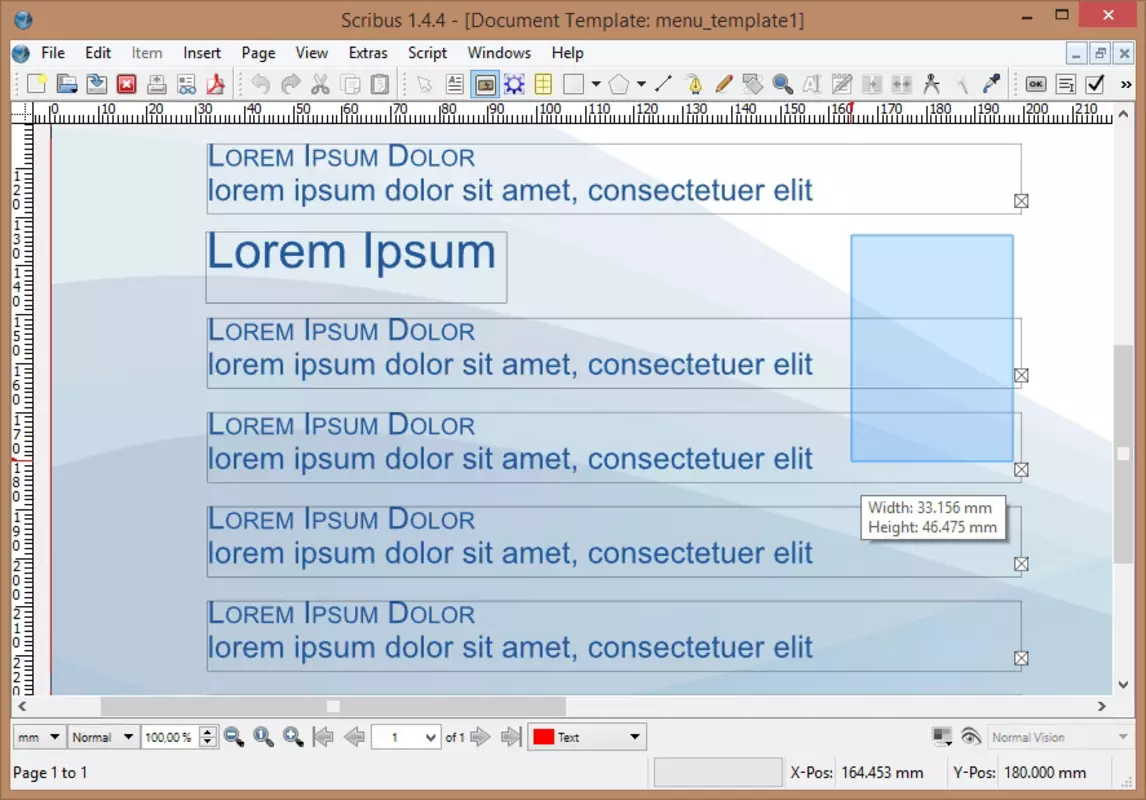Viewport: 1146px width, 800px height.
Task: Paste from clipboard icon
Action: pyautogui.click(x=380, y=84)
